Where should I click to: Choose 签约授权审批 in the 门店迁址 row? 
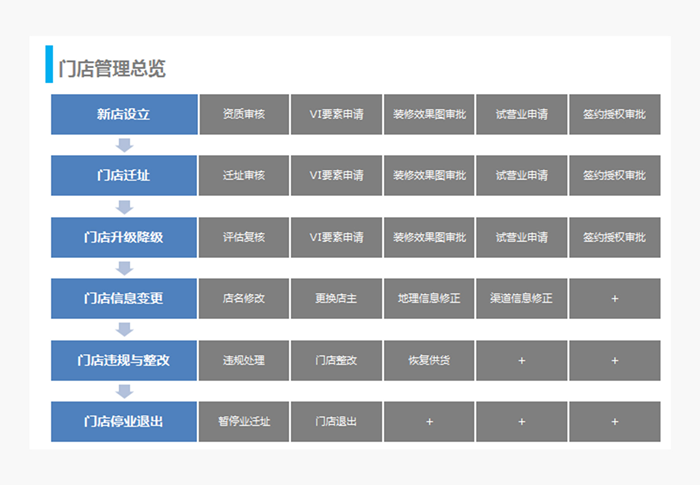point(615,176)
